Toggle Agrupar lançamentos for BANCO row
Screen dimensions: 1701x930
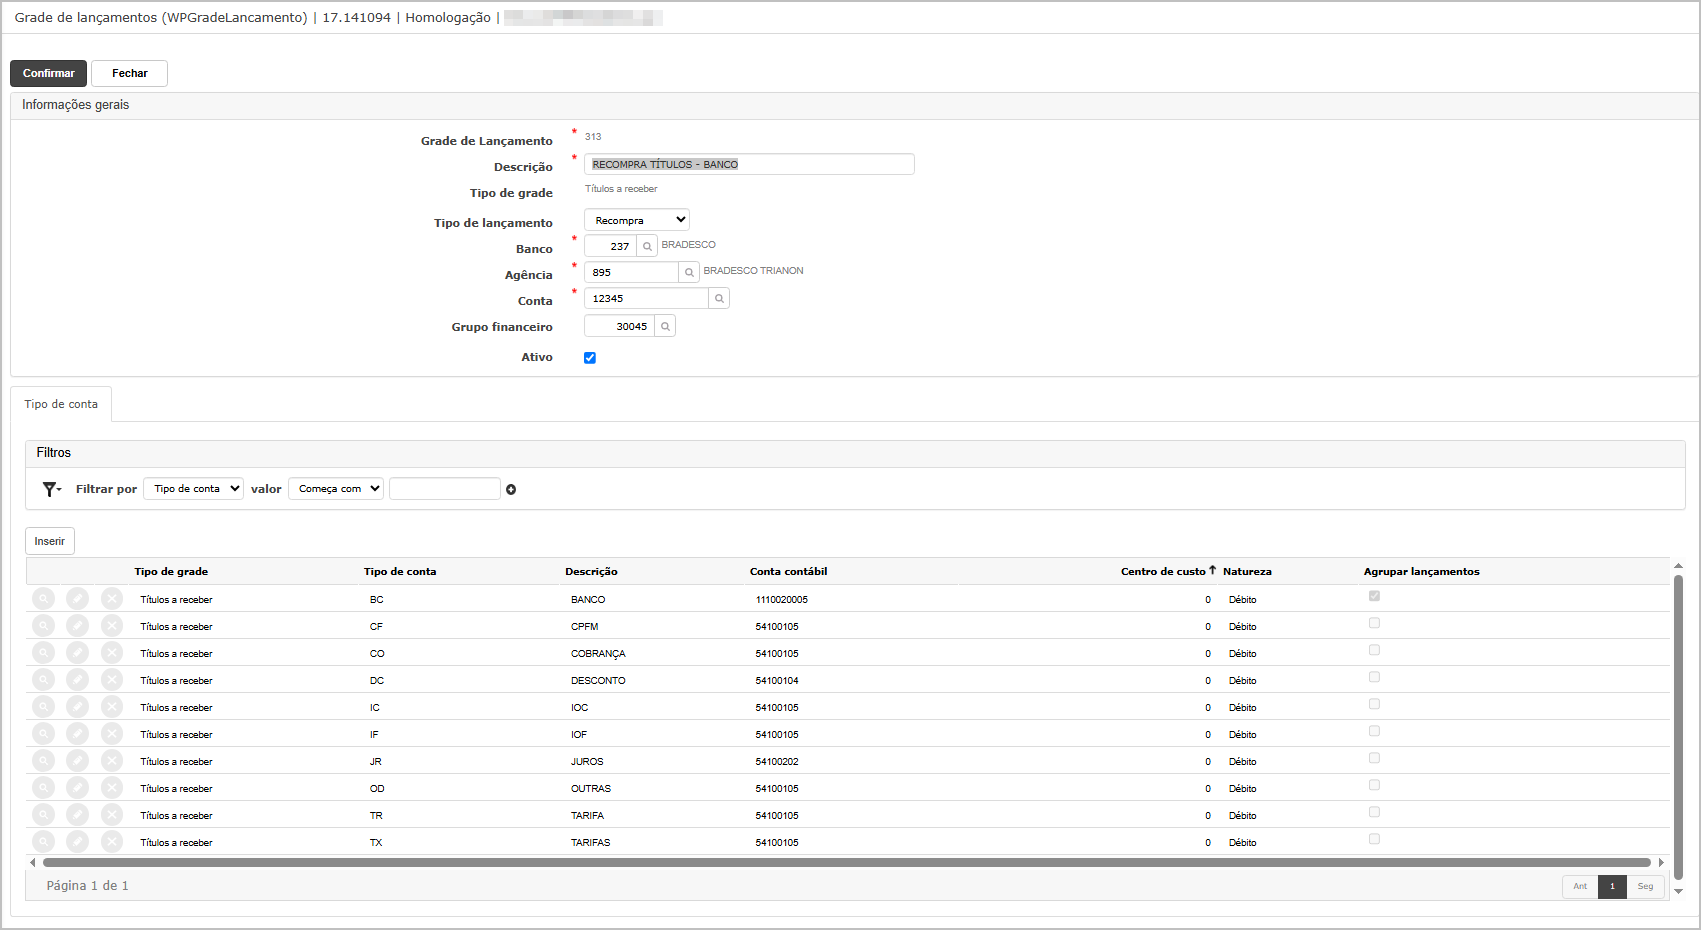[x=1374, y=596]
